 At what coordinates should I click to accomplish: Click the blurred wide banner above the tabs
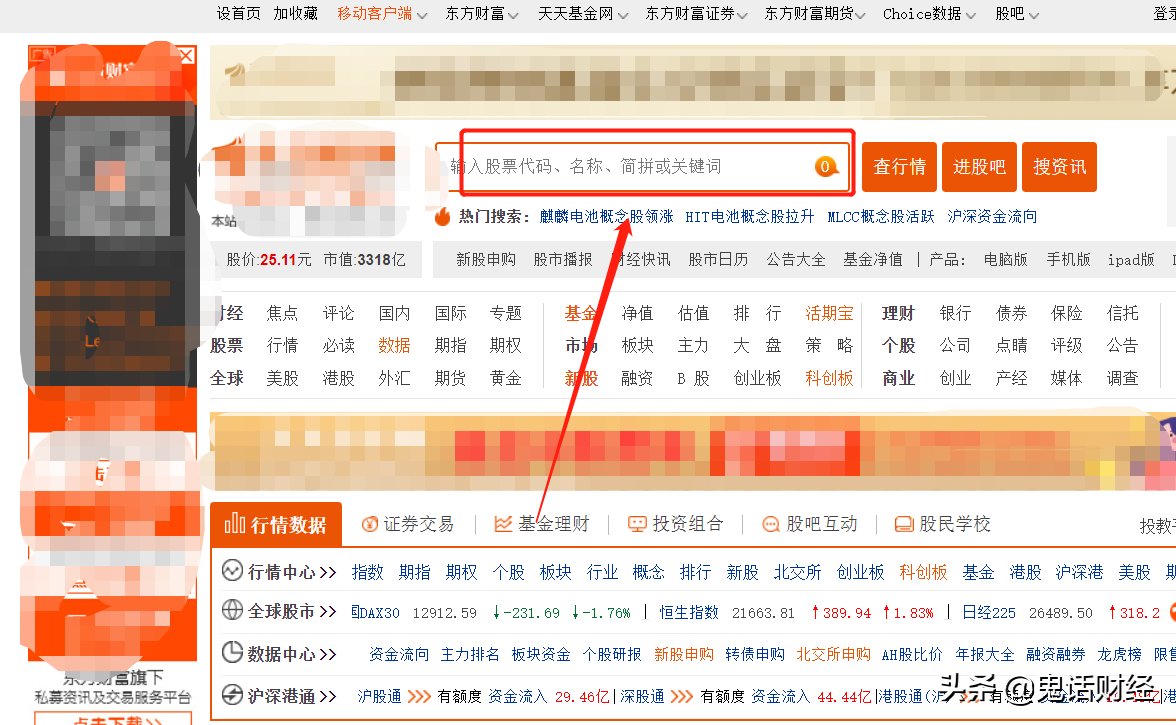tap(693, 452)
